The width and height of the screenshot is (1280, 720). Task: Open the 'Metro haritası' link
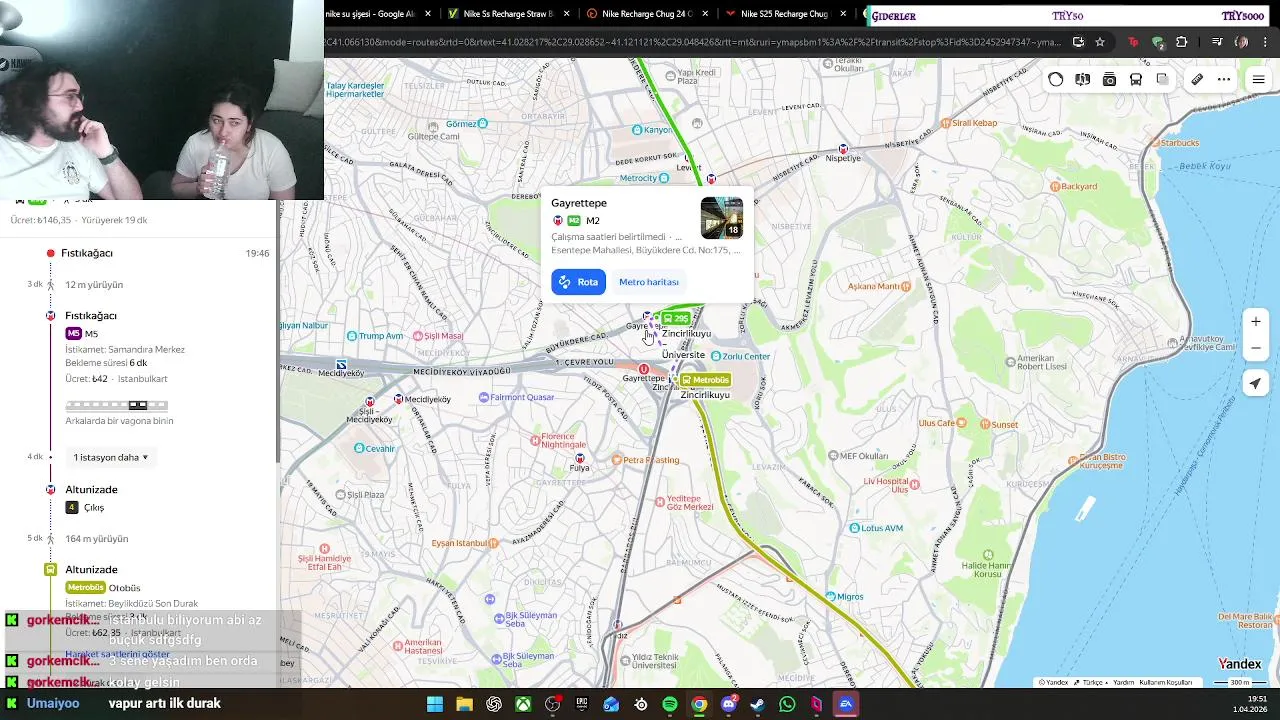click(649, 282)
